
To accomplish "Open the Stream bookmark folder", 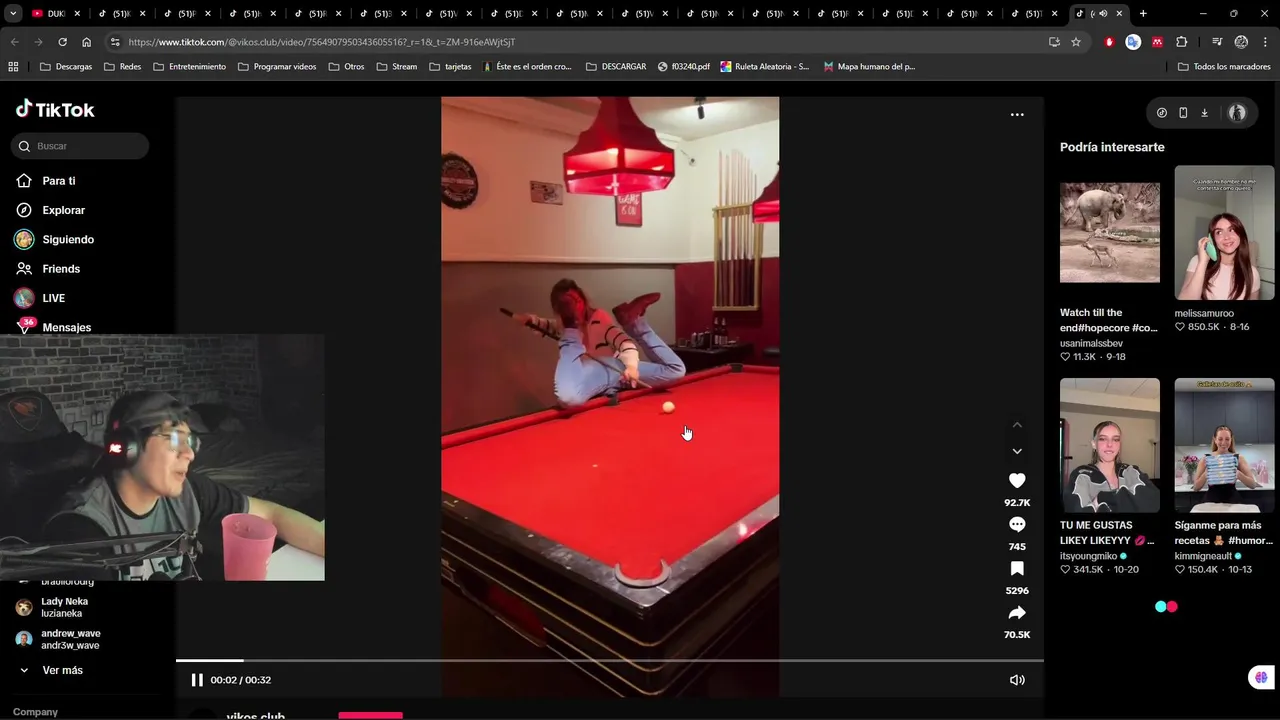I will (397, 67).
